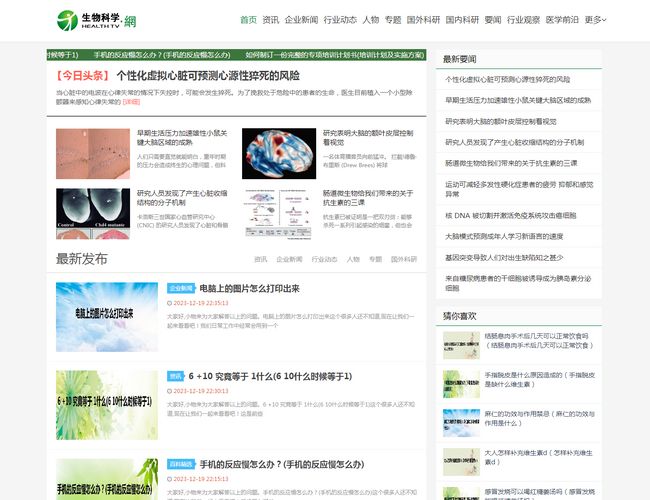Open the 电脑上的图片怎么打印出来 article thumbnail
Viewport: 650px width, 500px height.
(106, 318)
